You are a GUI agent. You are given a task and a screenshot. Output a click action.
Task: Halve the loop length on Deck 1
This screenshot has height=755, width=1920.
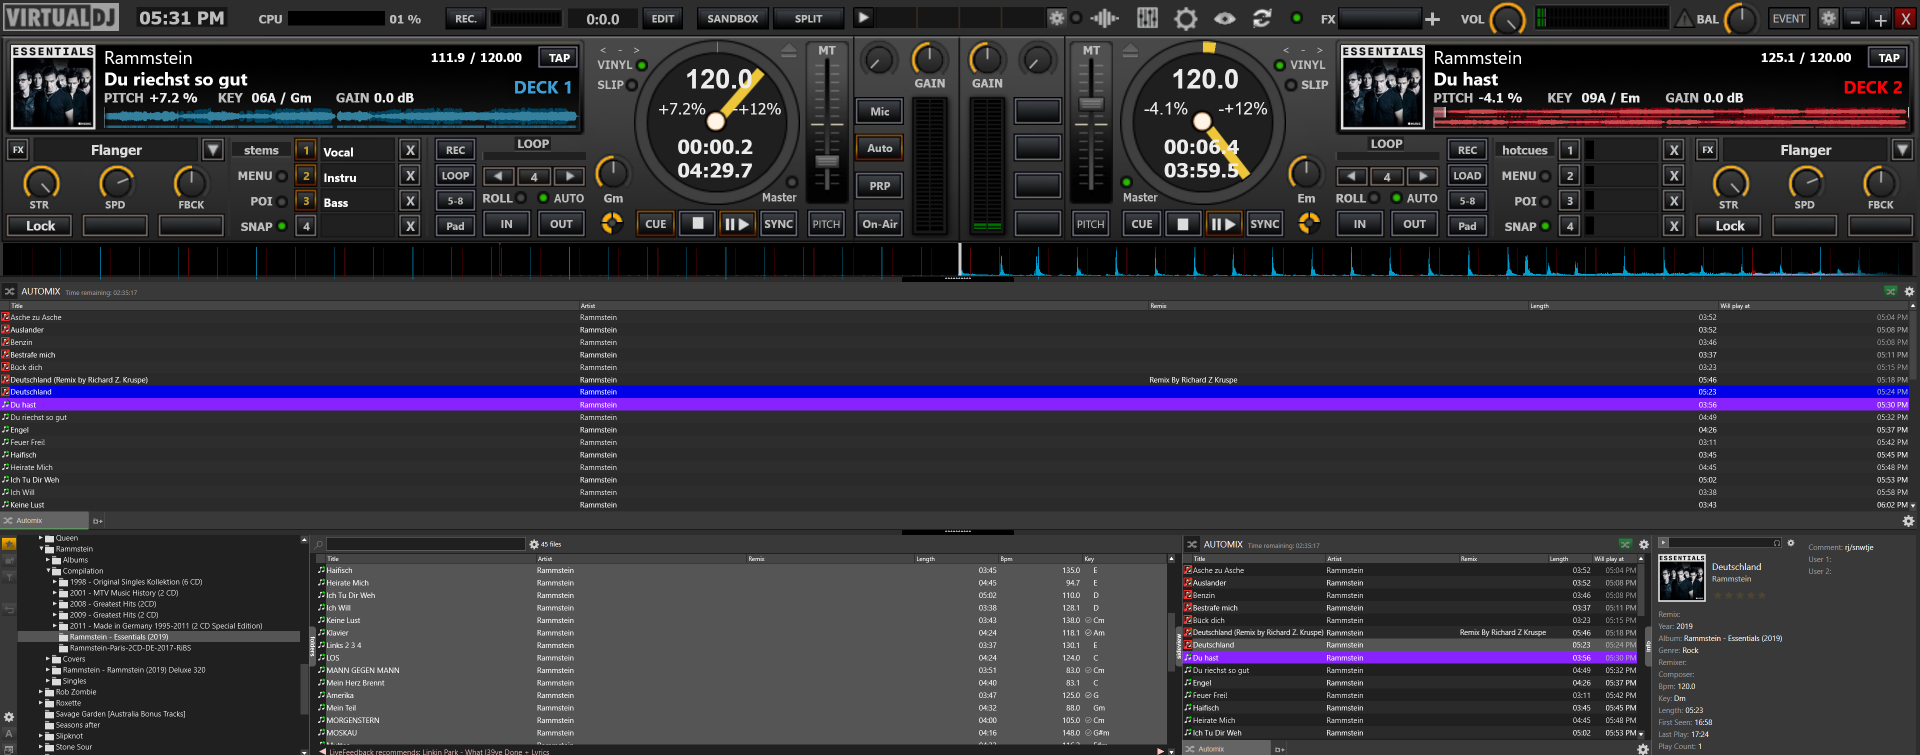pyautogui.click(x=499, y=176)
